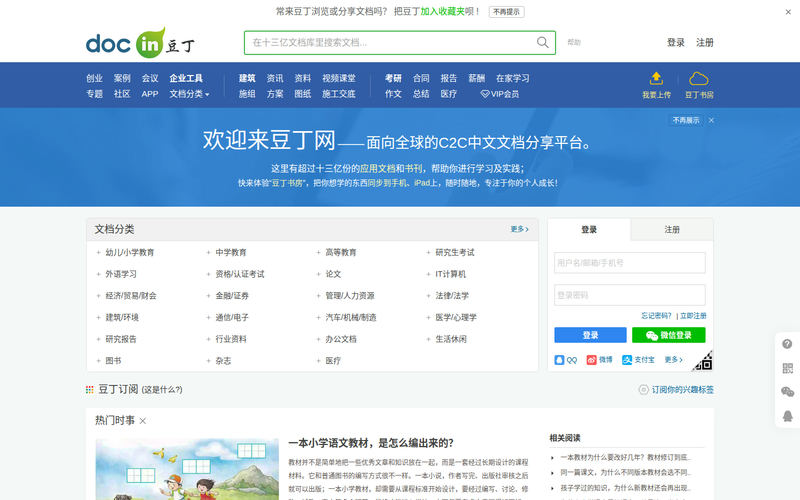800x500 pixels.
Task: Open 更多 in 文档分类 panel header
Action: click(519, 230)
